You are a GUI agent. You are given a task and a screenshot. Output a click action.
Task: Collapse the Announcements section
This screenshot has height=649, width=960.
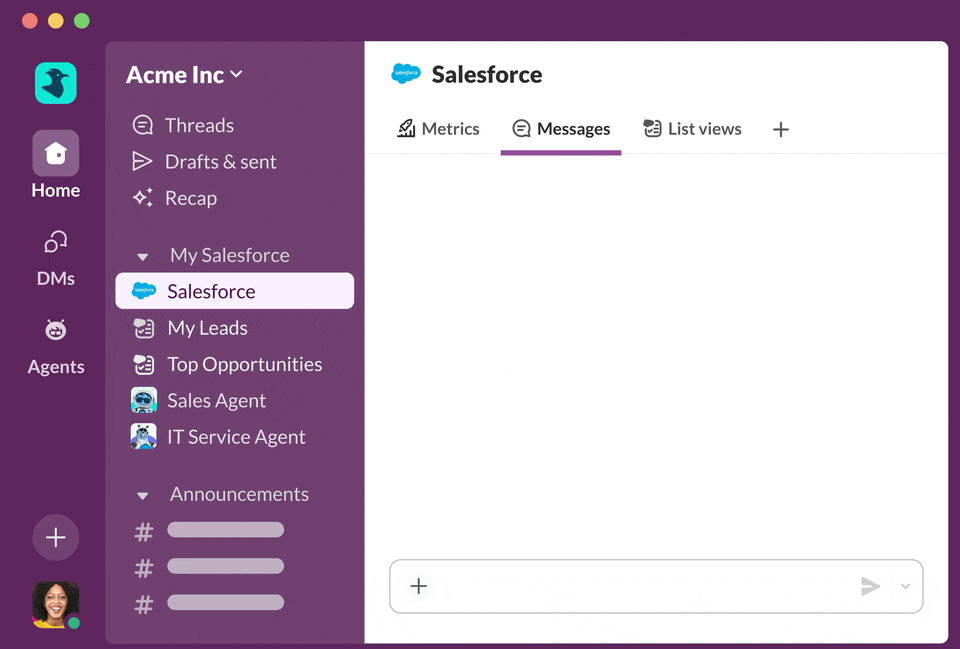click(143, 496)
